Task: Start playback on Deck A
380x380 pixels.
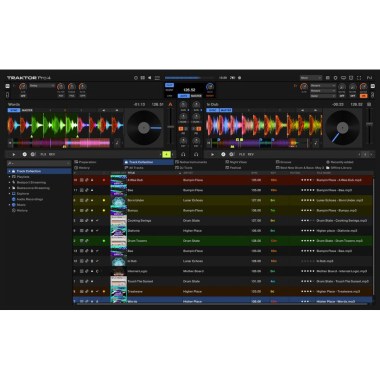Action: 14,155
